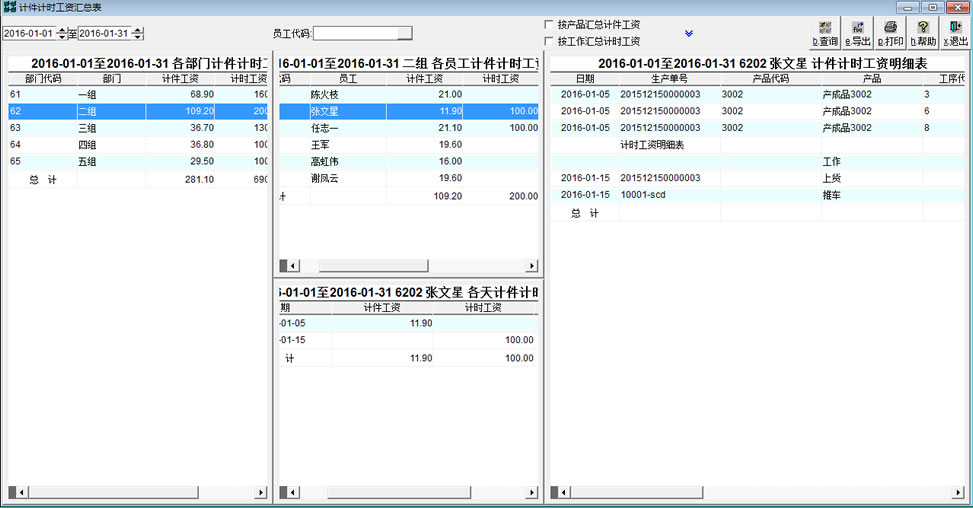Image resolution: width=973 pixels, height=509 pixels.
Task: Click the 计件工资 column header in department table
Action: tap(181, 78)
